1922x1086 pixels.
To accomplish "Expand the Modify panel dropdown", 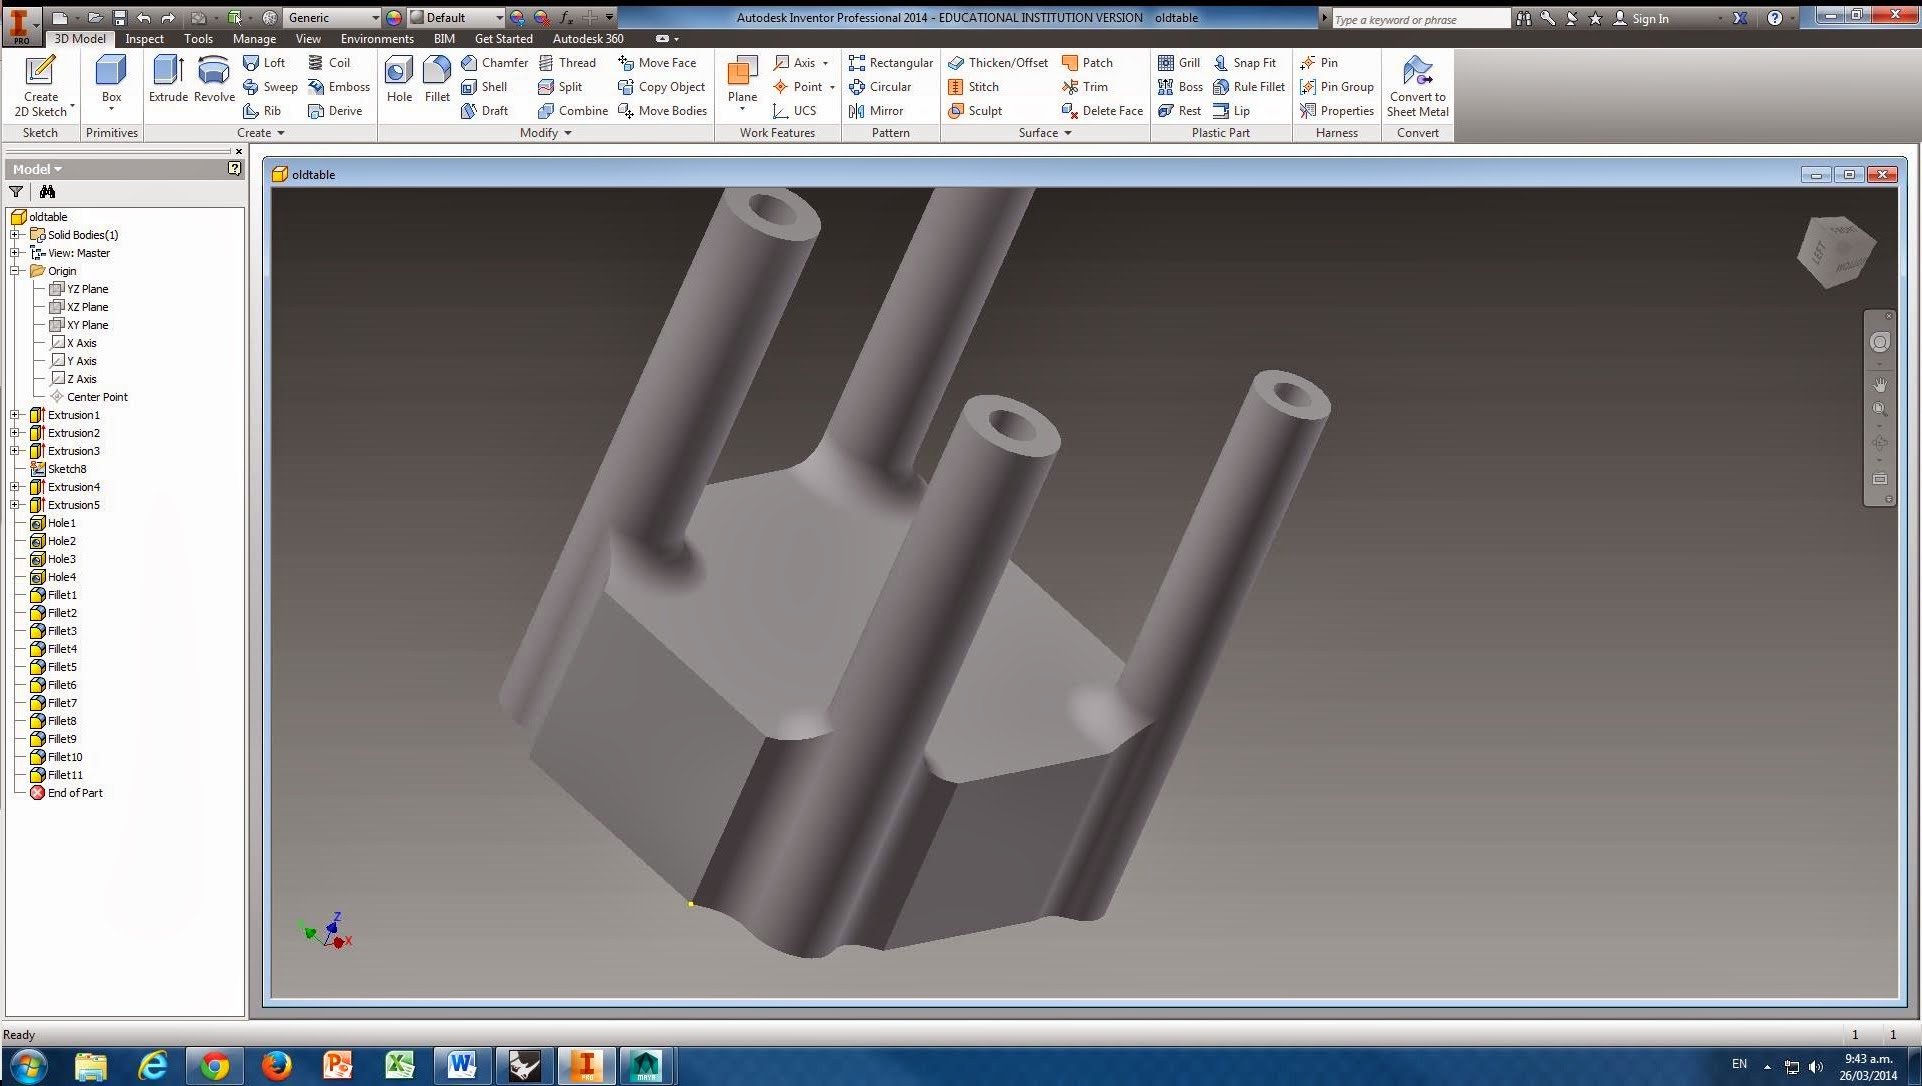I will tap(568, 133).
